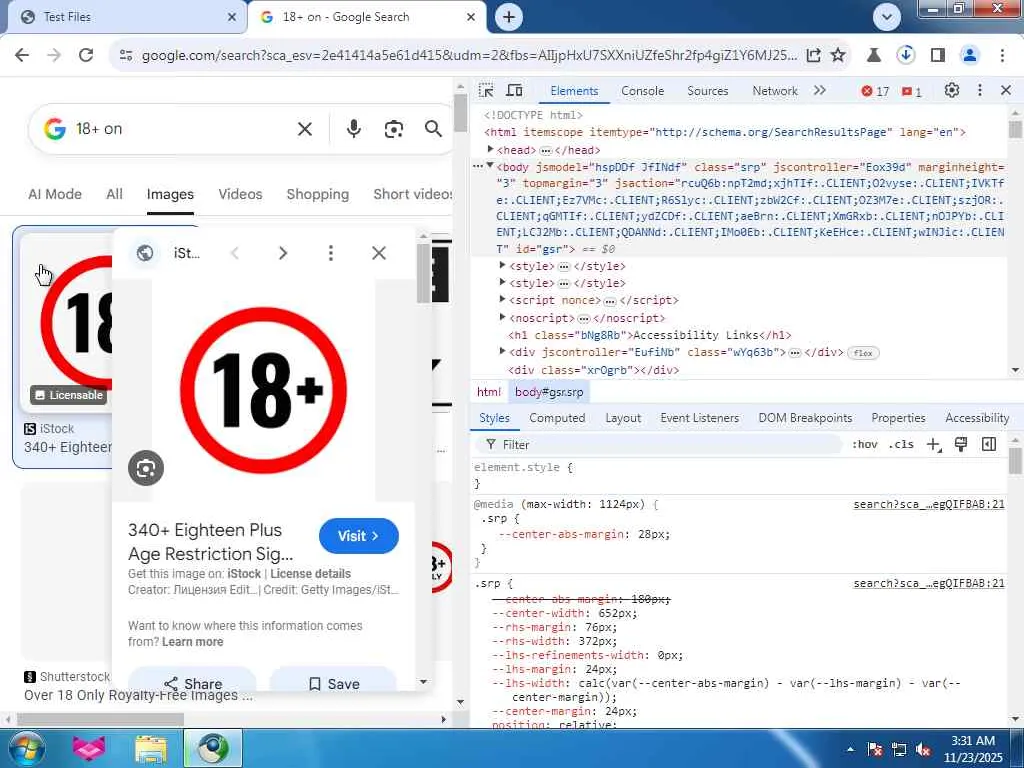Collapse the body element node
This screenshot has width=1024, height=768.
pyautogui.click(x=490, y=166)
